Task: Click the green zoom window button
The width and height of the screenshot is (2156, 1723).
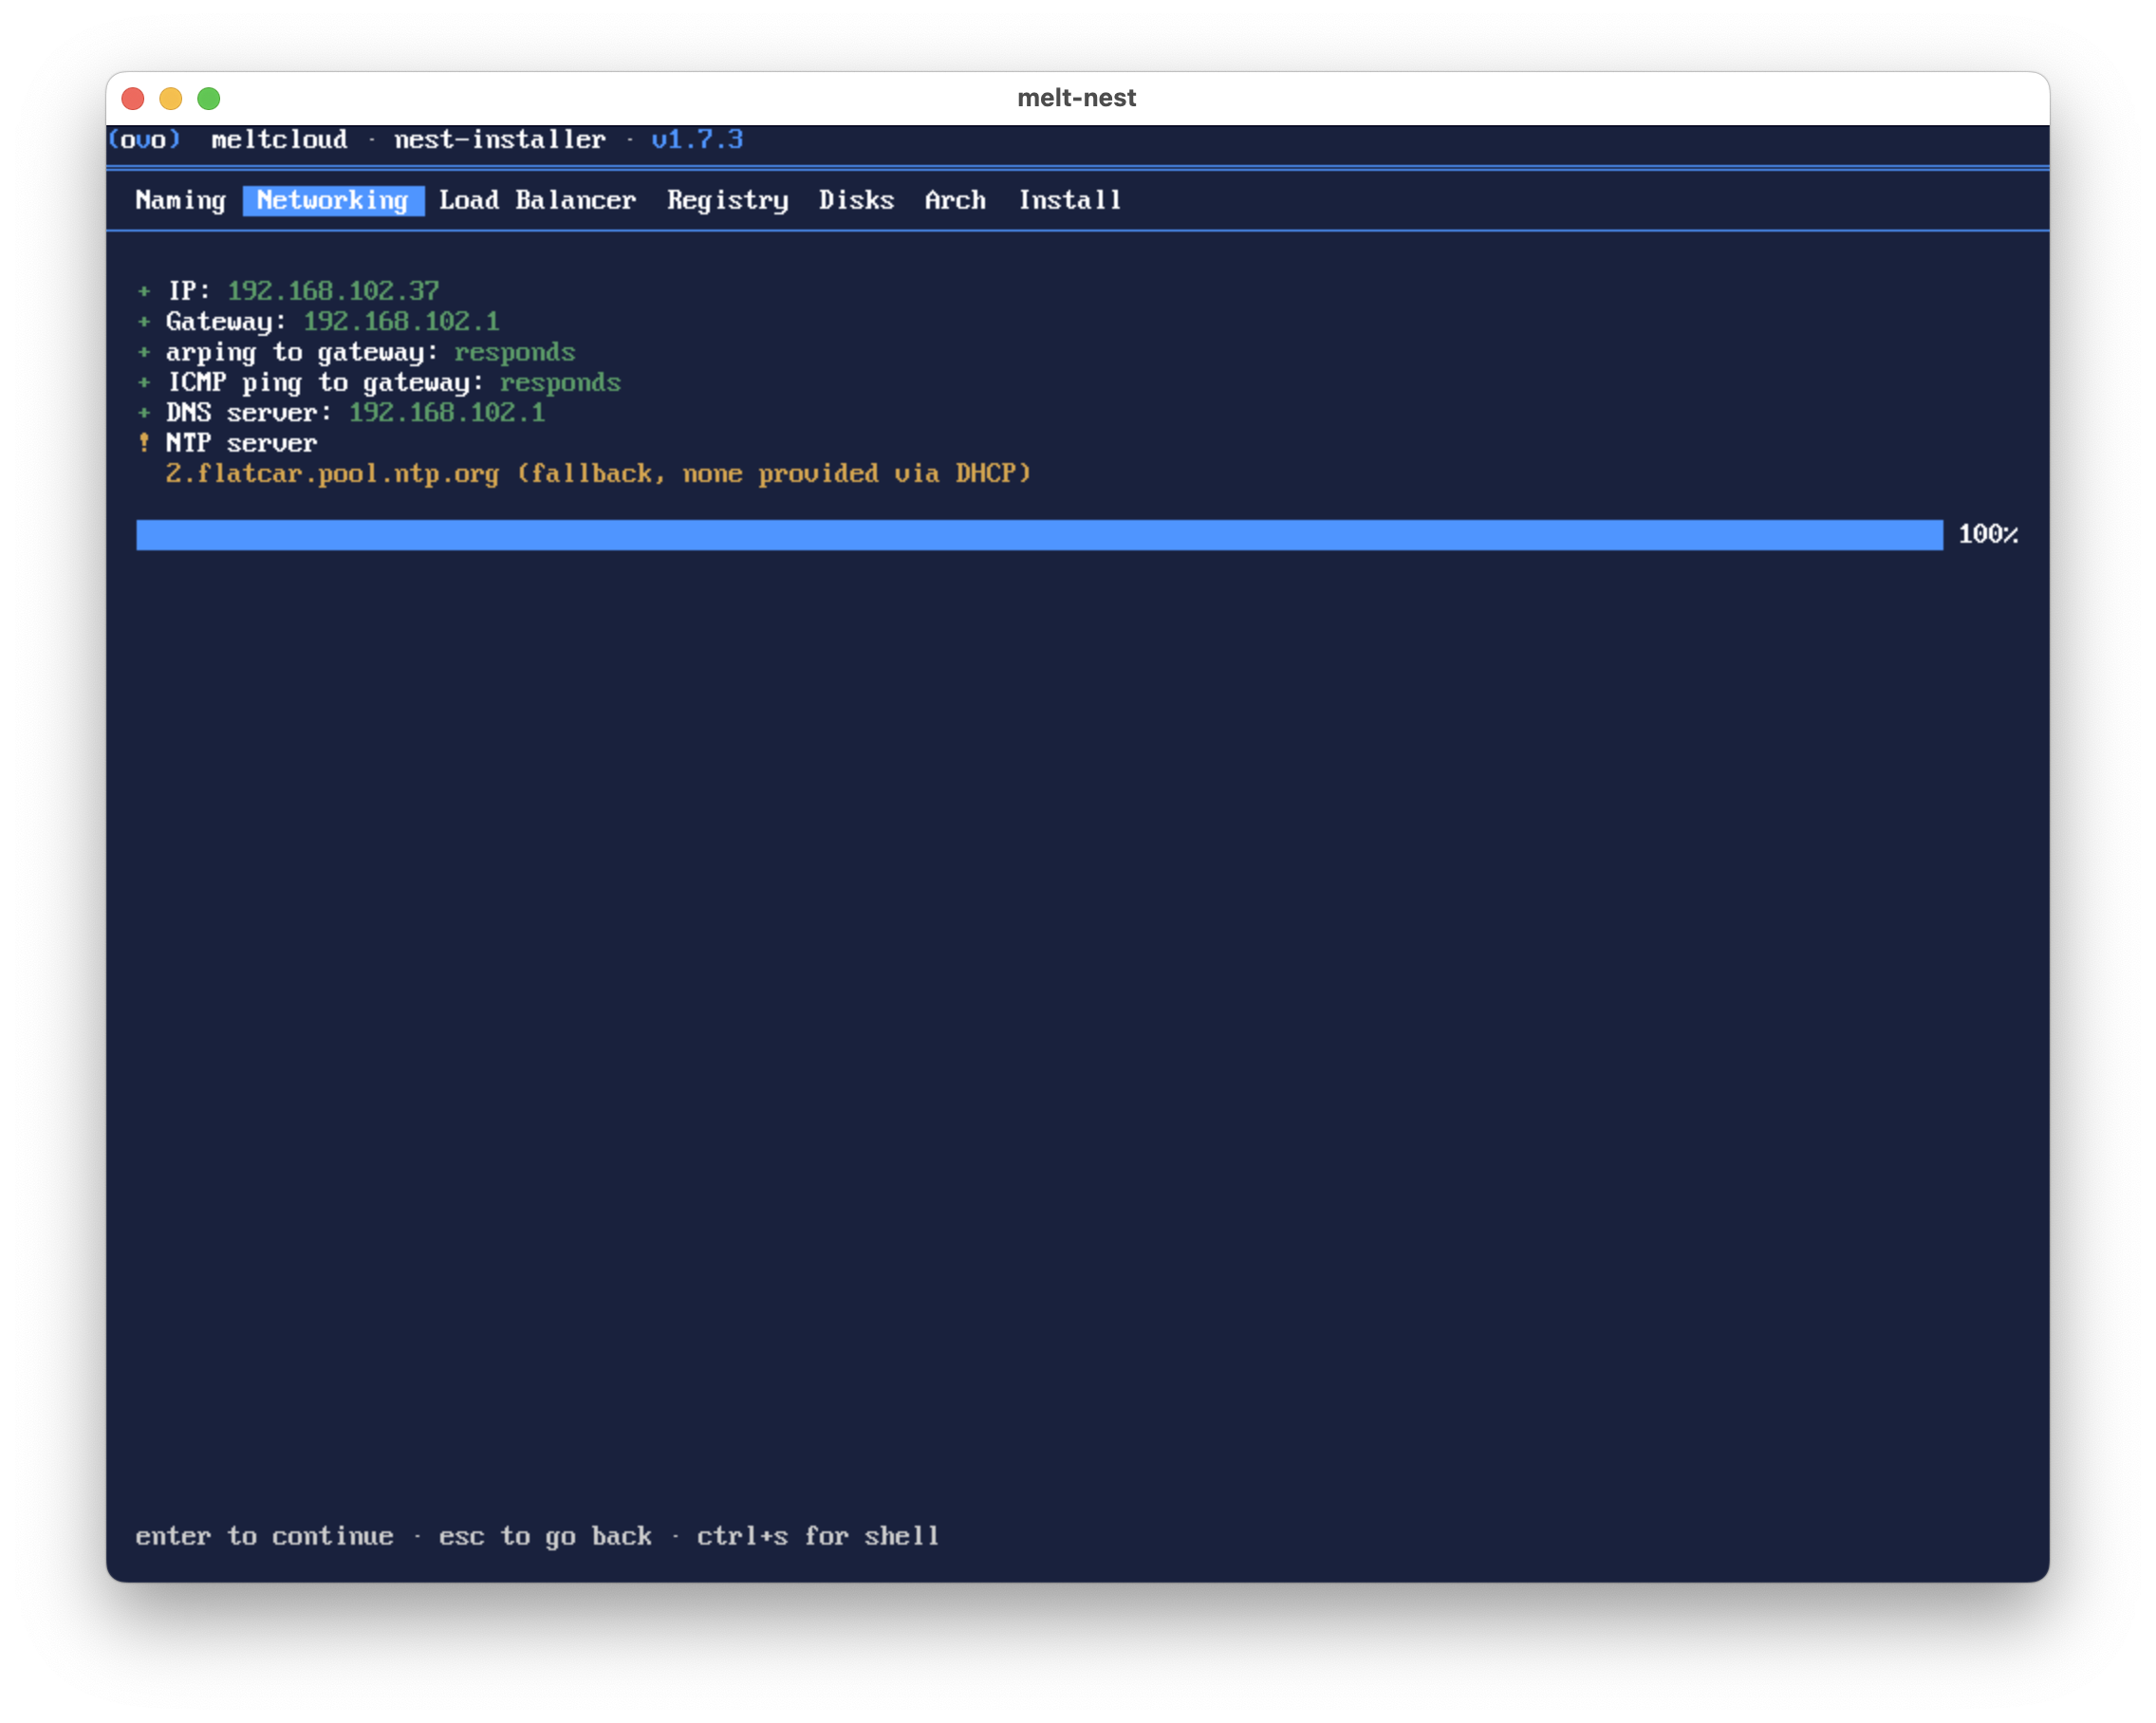Action: click(x=209, y=98)
